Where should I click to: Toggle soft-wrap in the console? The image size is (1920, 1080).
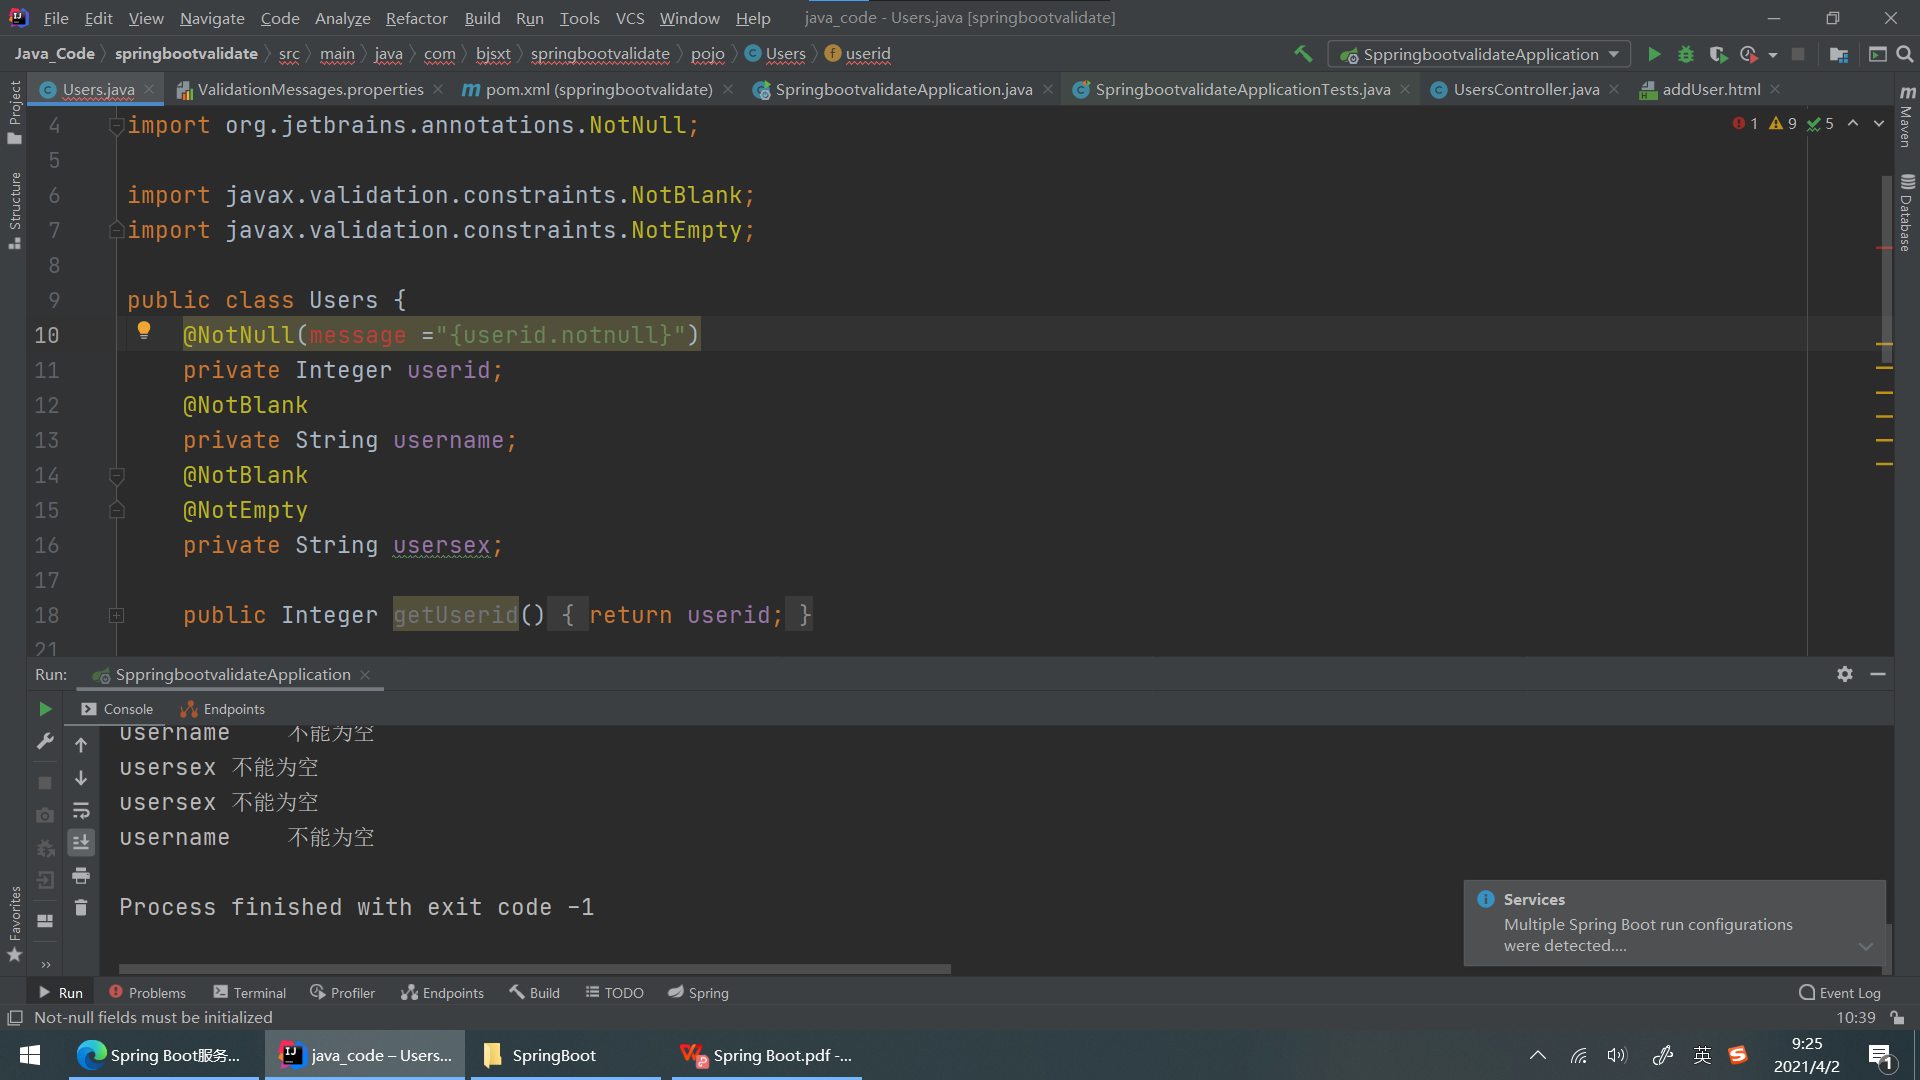81,810
